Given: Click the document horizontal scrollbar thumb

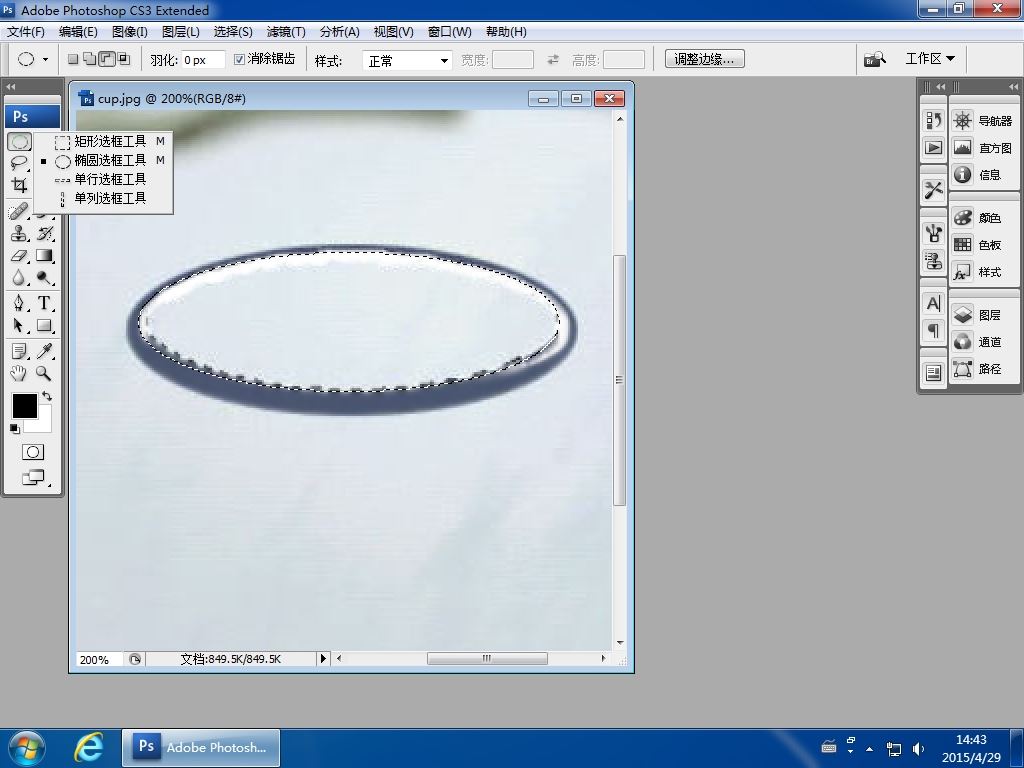Looking at the screenshot, I should pyautogui.click(x=487, y=658).
